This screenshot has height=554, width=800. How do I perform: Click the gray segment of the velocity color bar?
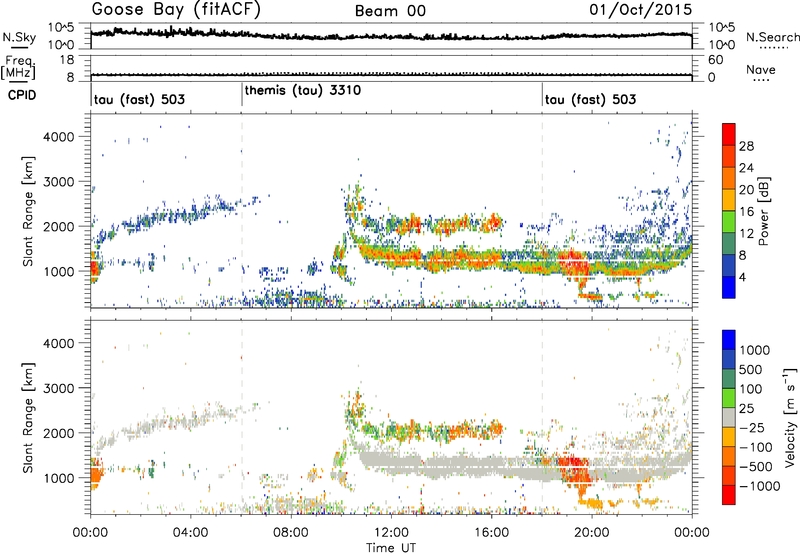point(729,417)
